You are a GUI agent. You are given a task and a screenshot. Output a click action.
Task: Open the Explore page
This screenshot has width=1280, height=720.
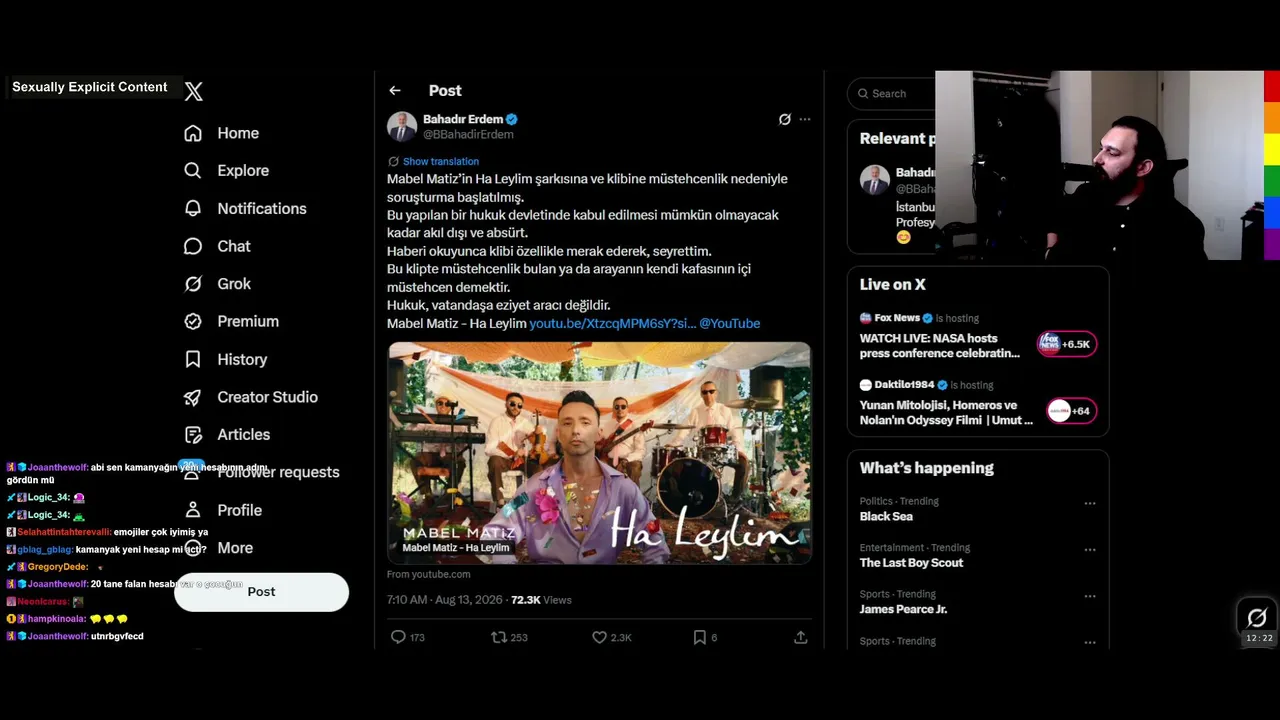[x=226, y=171]
